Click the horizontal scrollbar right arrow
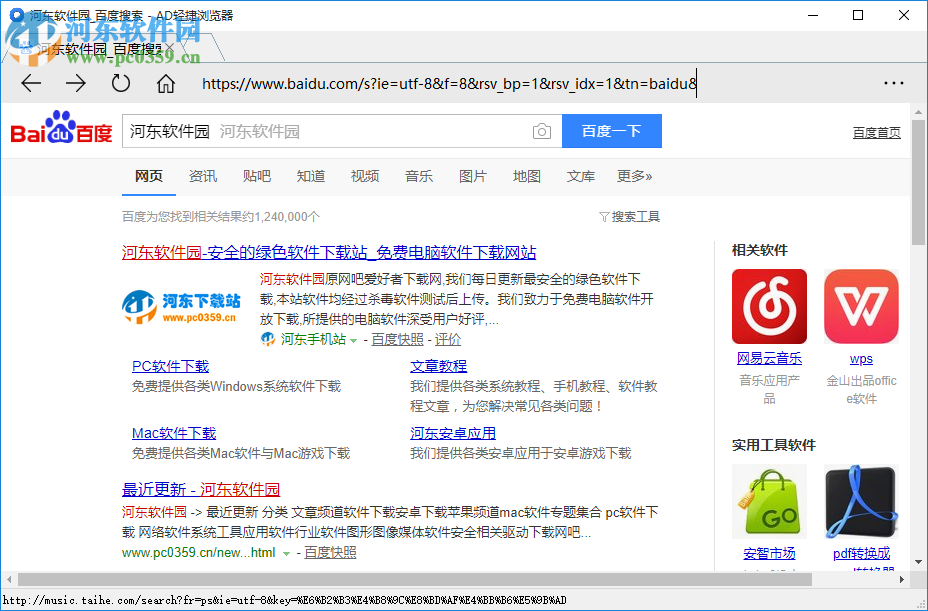 pyautogui.click(x=902, y=579)
